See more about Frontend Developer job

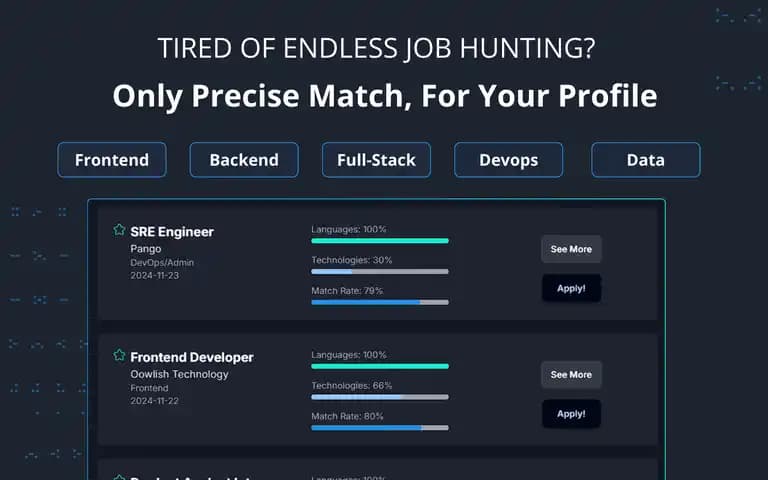point(571,375)
